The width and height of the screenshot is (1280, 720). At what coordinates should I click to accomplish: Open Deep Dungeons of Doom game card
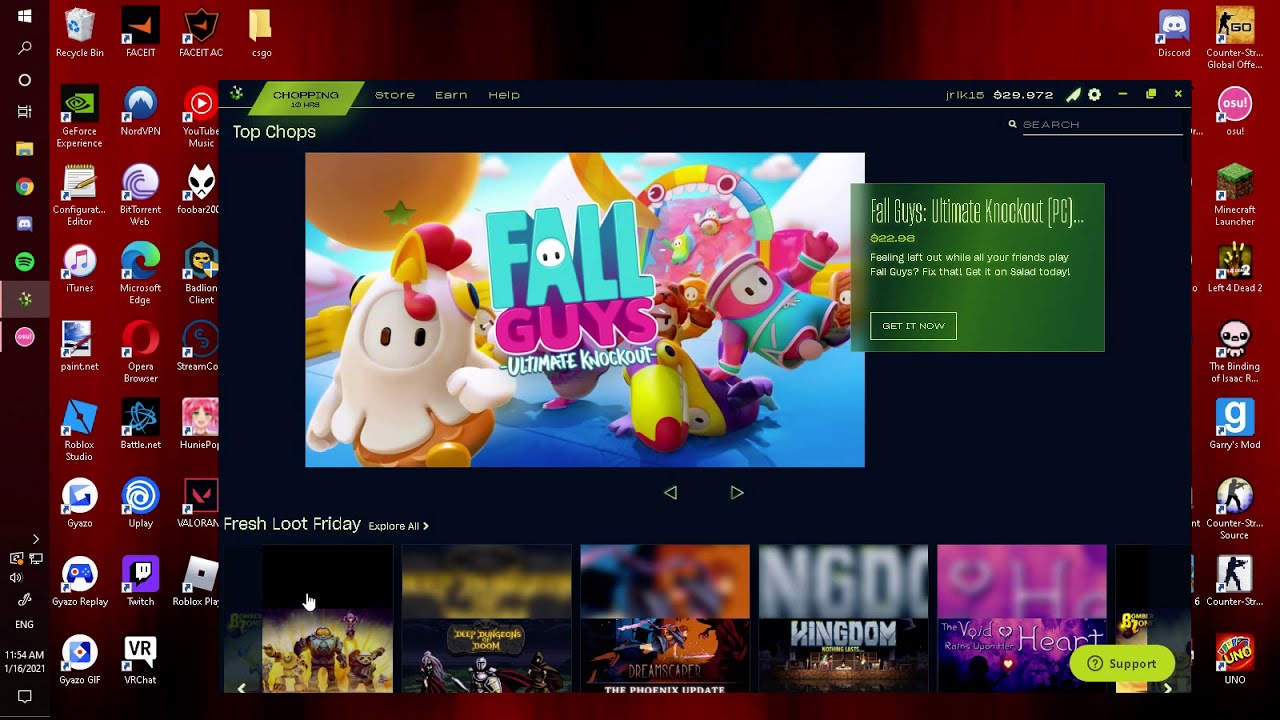[487, 619]
